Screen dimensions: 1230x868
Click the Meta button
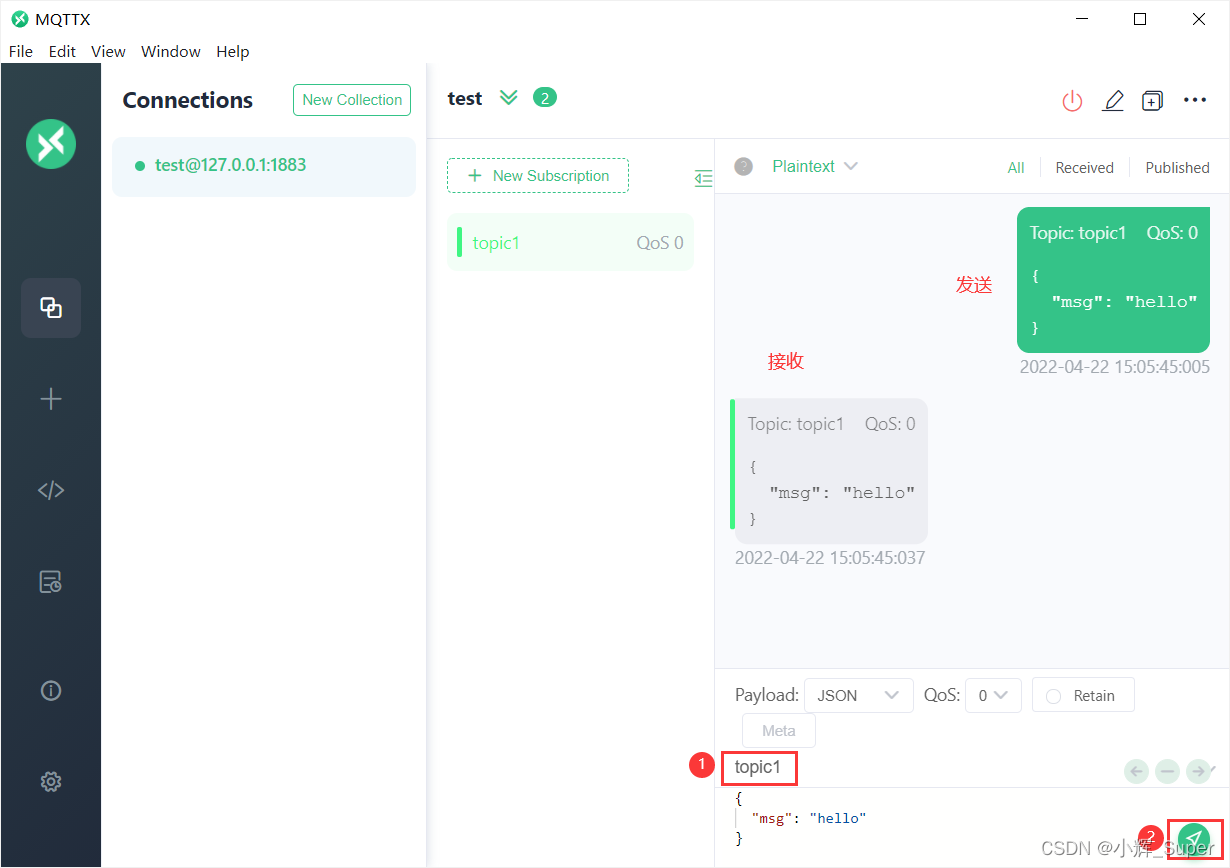[779, 731]
